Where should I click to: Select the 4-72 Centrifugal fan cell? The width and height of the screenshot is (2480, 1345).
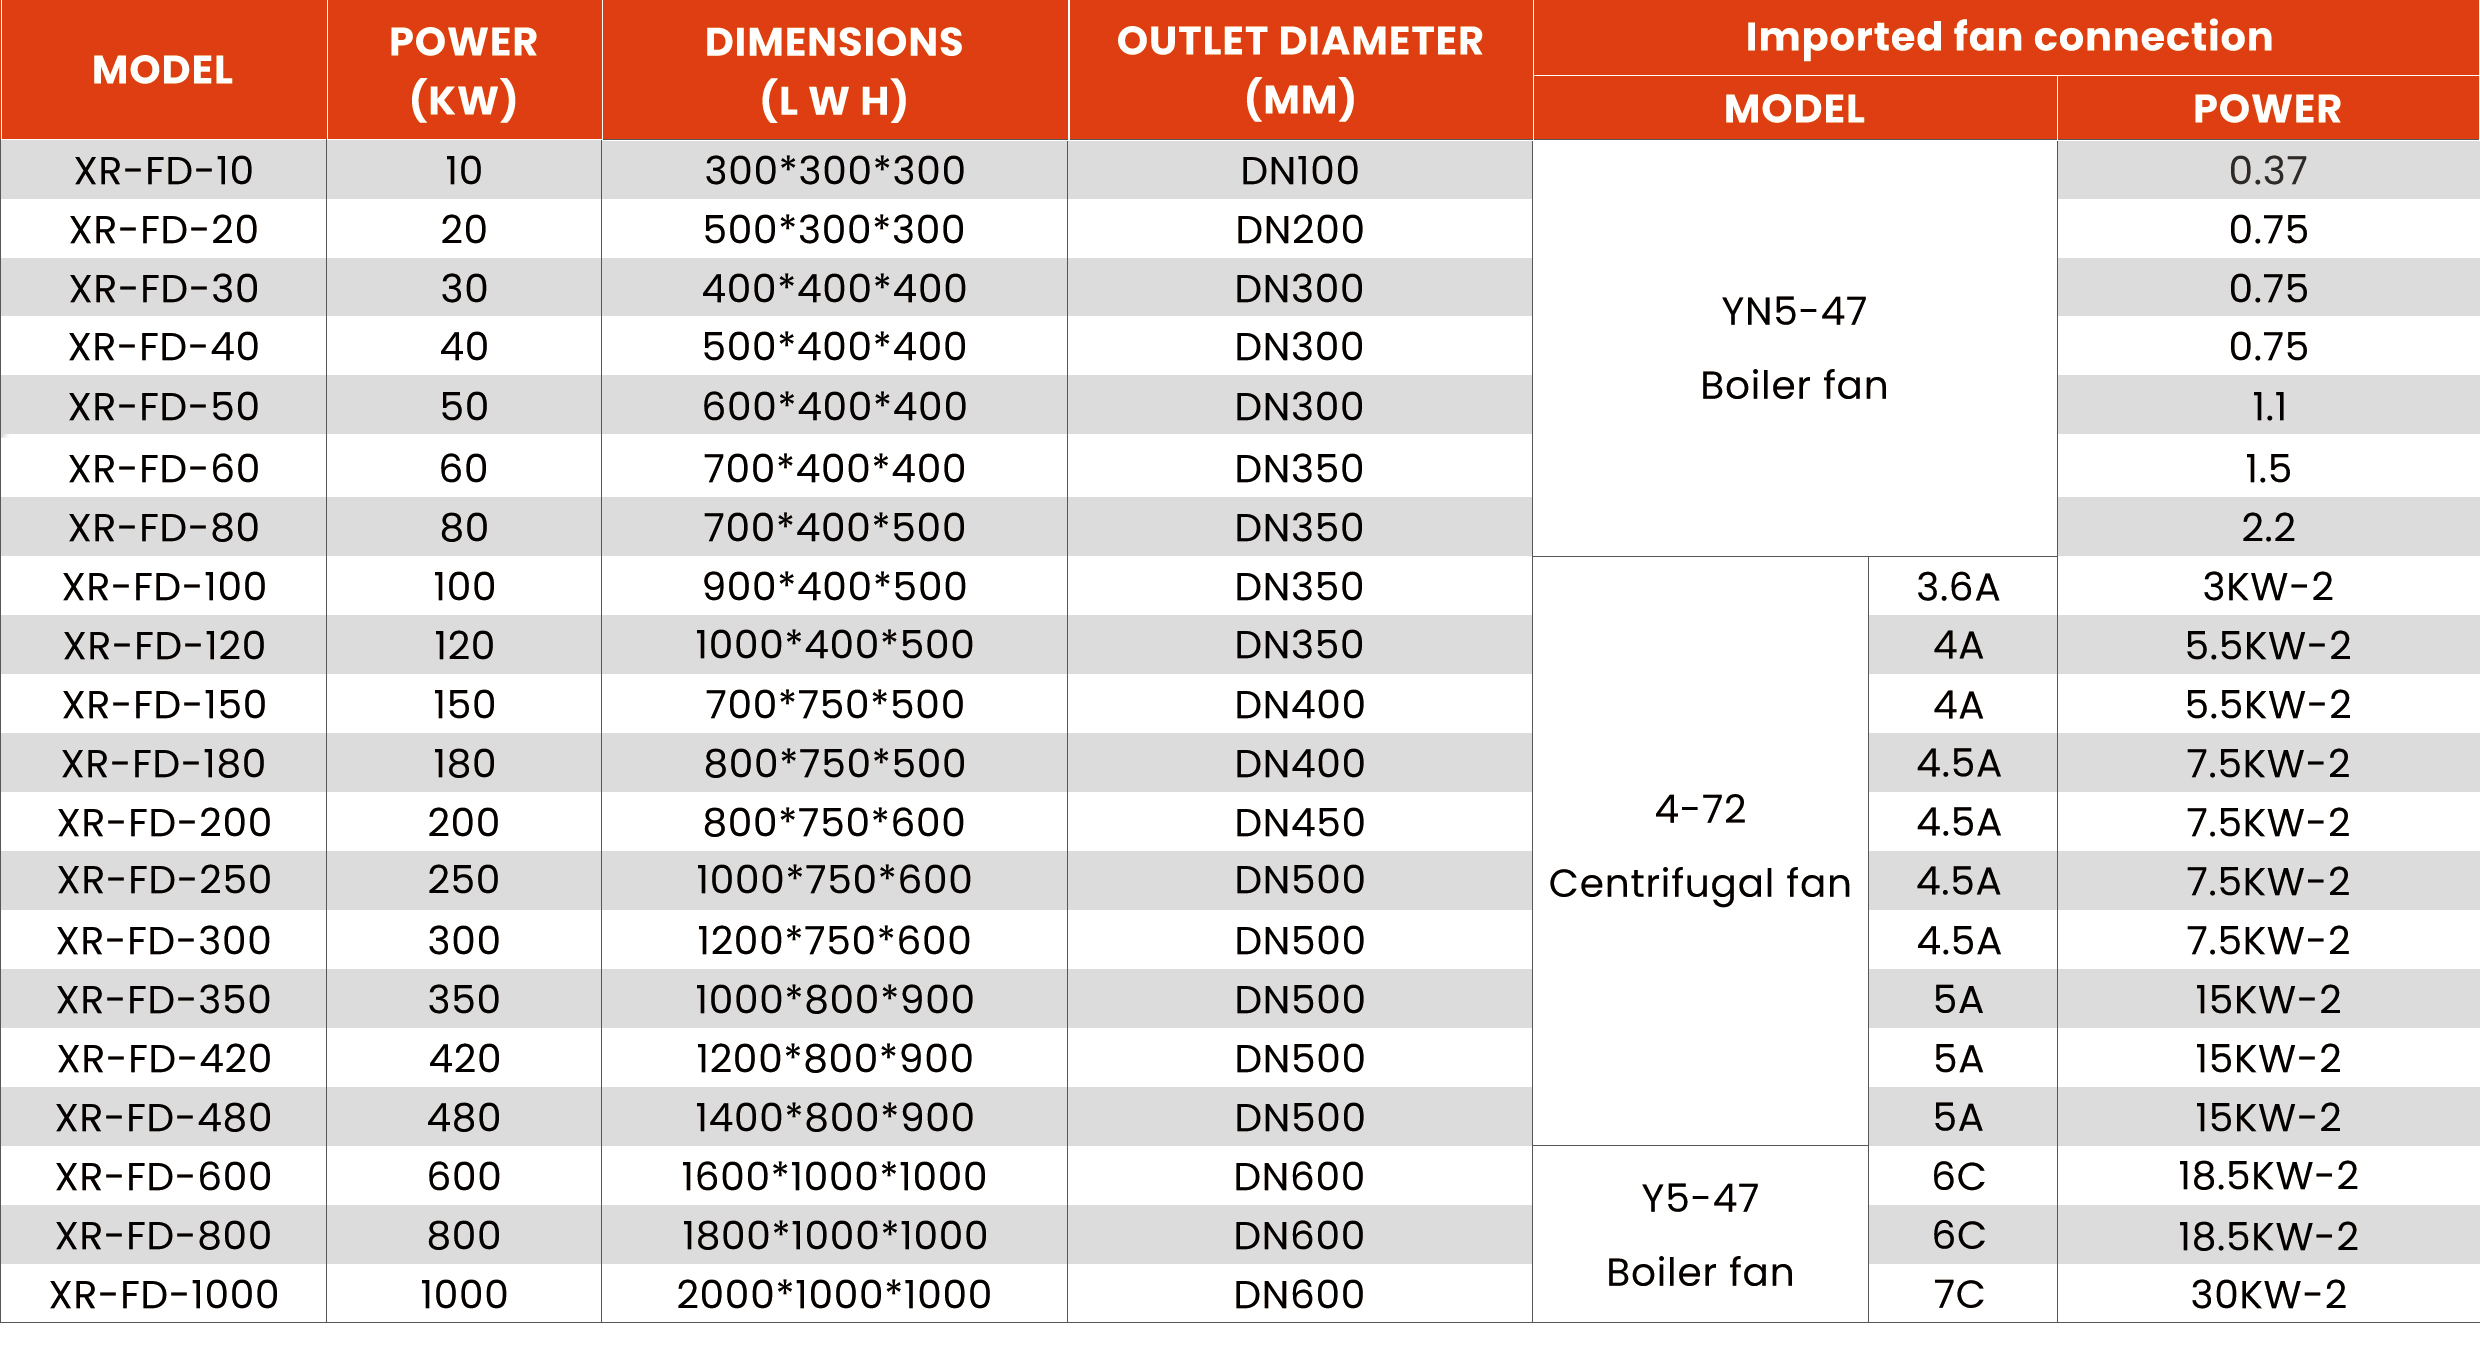click(1700, 847)
